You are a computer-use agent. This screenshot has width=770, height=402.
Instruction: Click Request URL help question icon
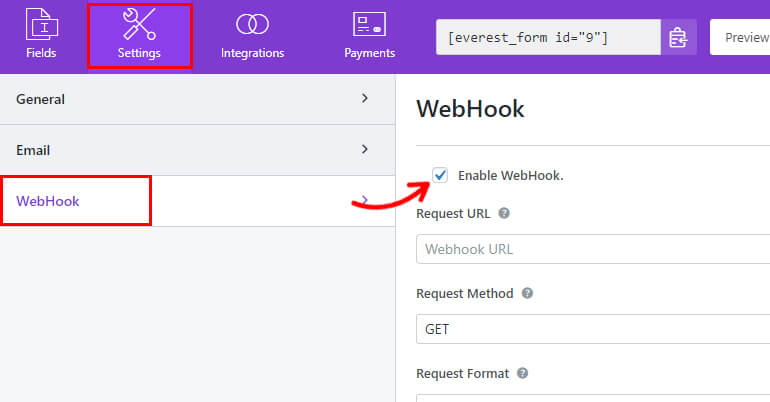504,214
